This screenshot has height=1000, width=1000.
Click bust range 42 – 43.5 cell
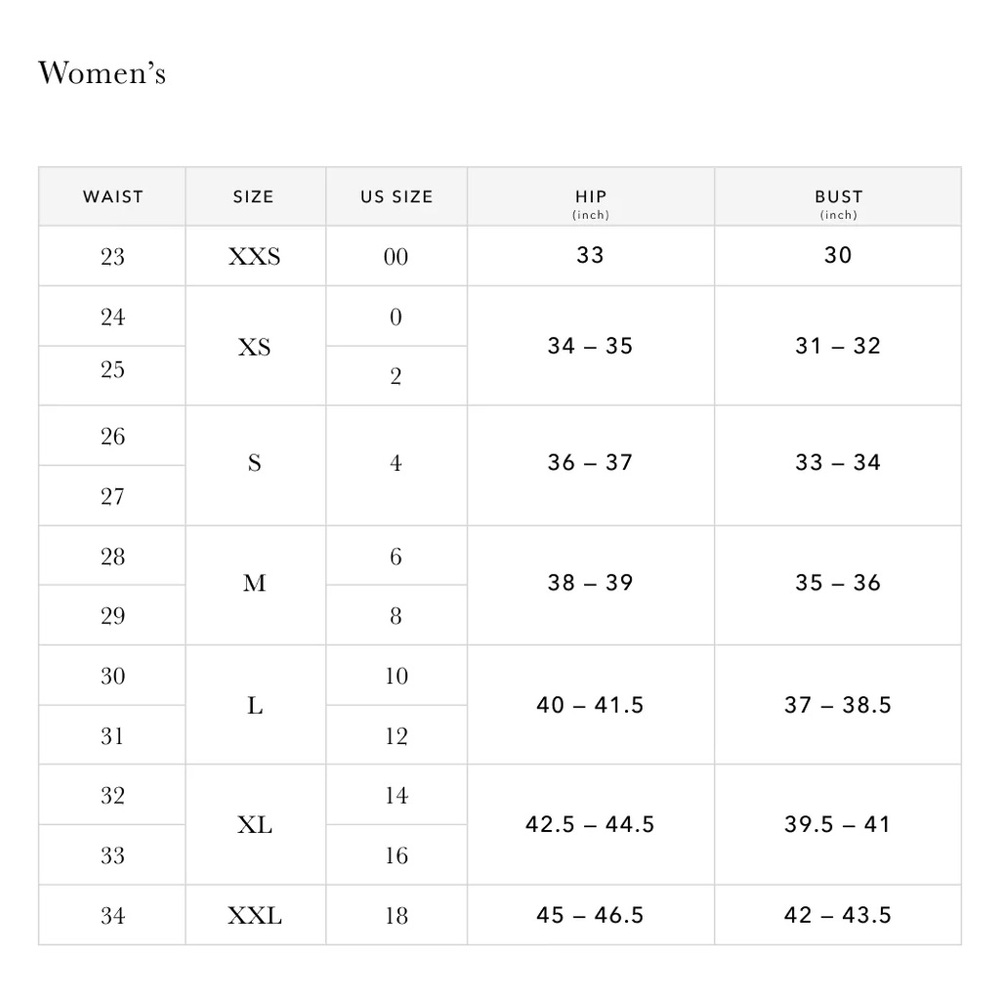click(x=838, y=915)
